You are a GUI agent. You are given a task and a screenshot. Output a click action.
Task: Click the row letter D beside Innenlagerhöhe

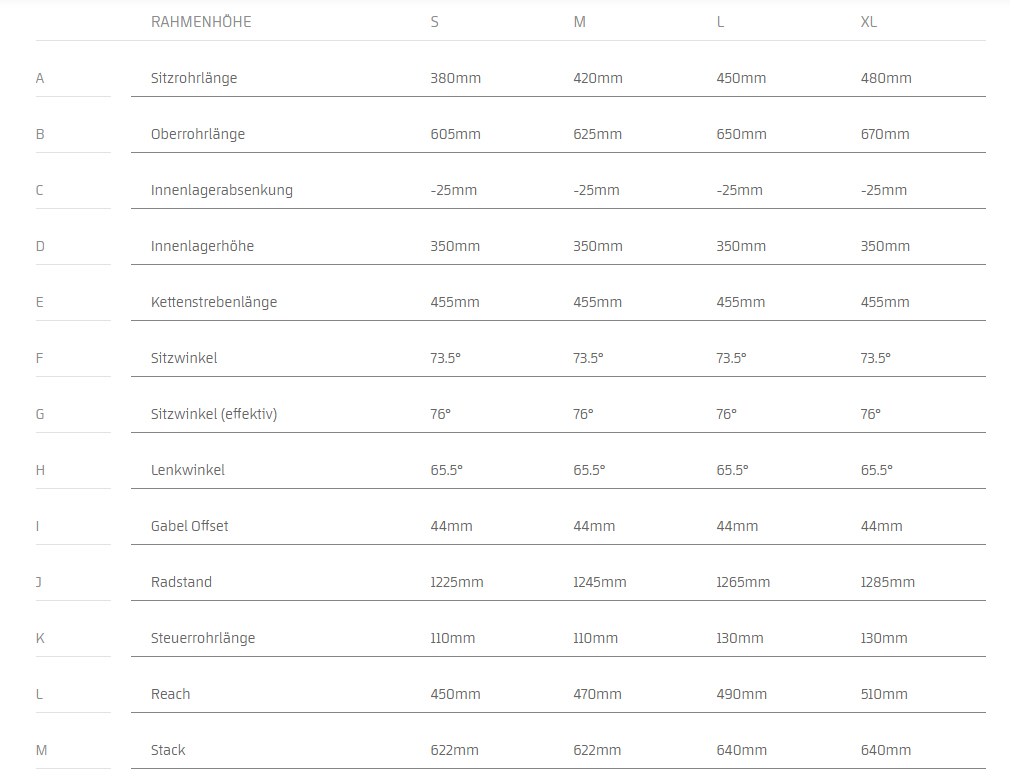[x=40, y=246]
